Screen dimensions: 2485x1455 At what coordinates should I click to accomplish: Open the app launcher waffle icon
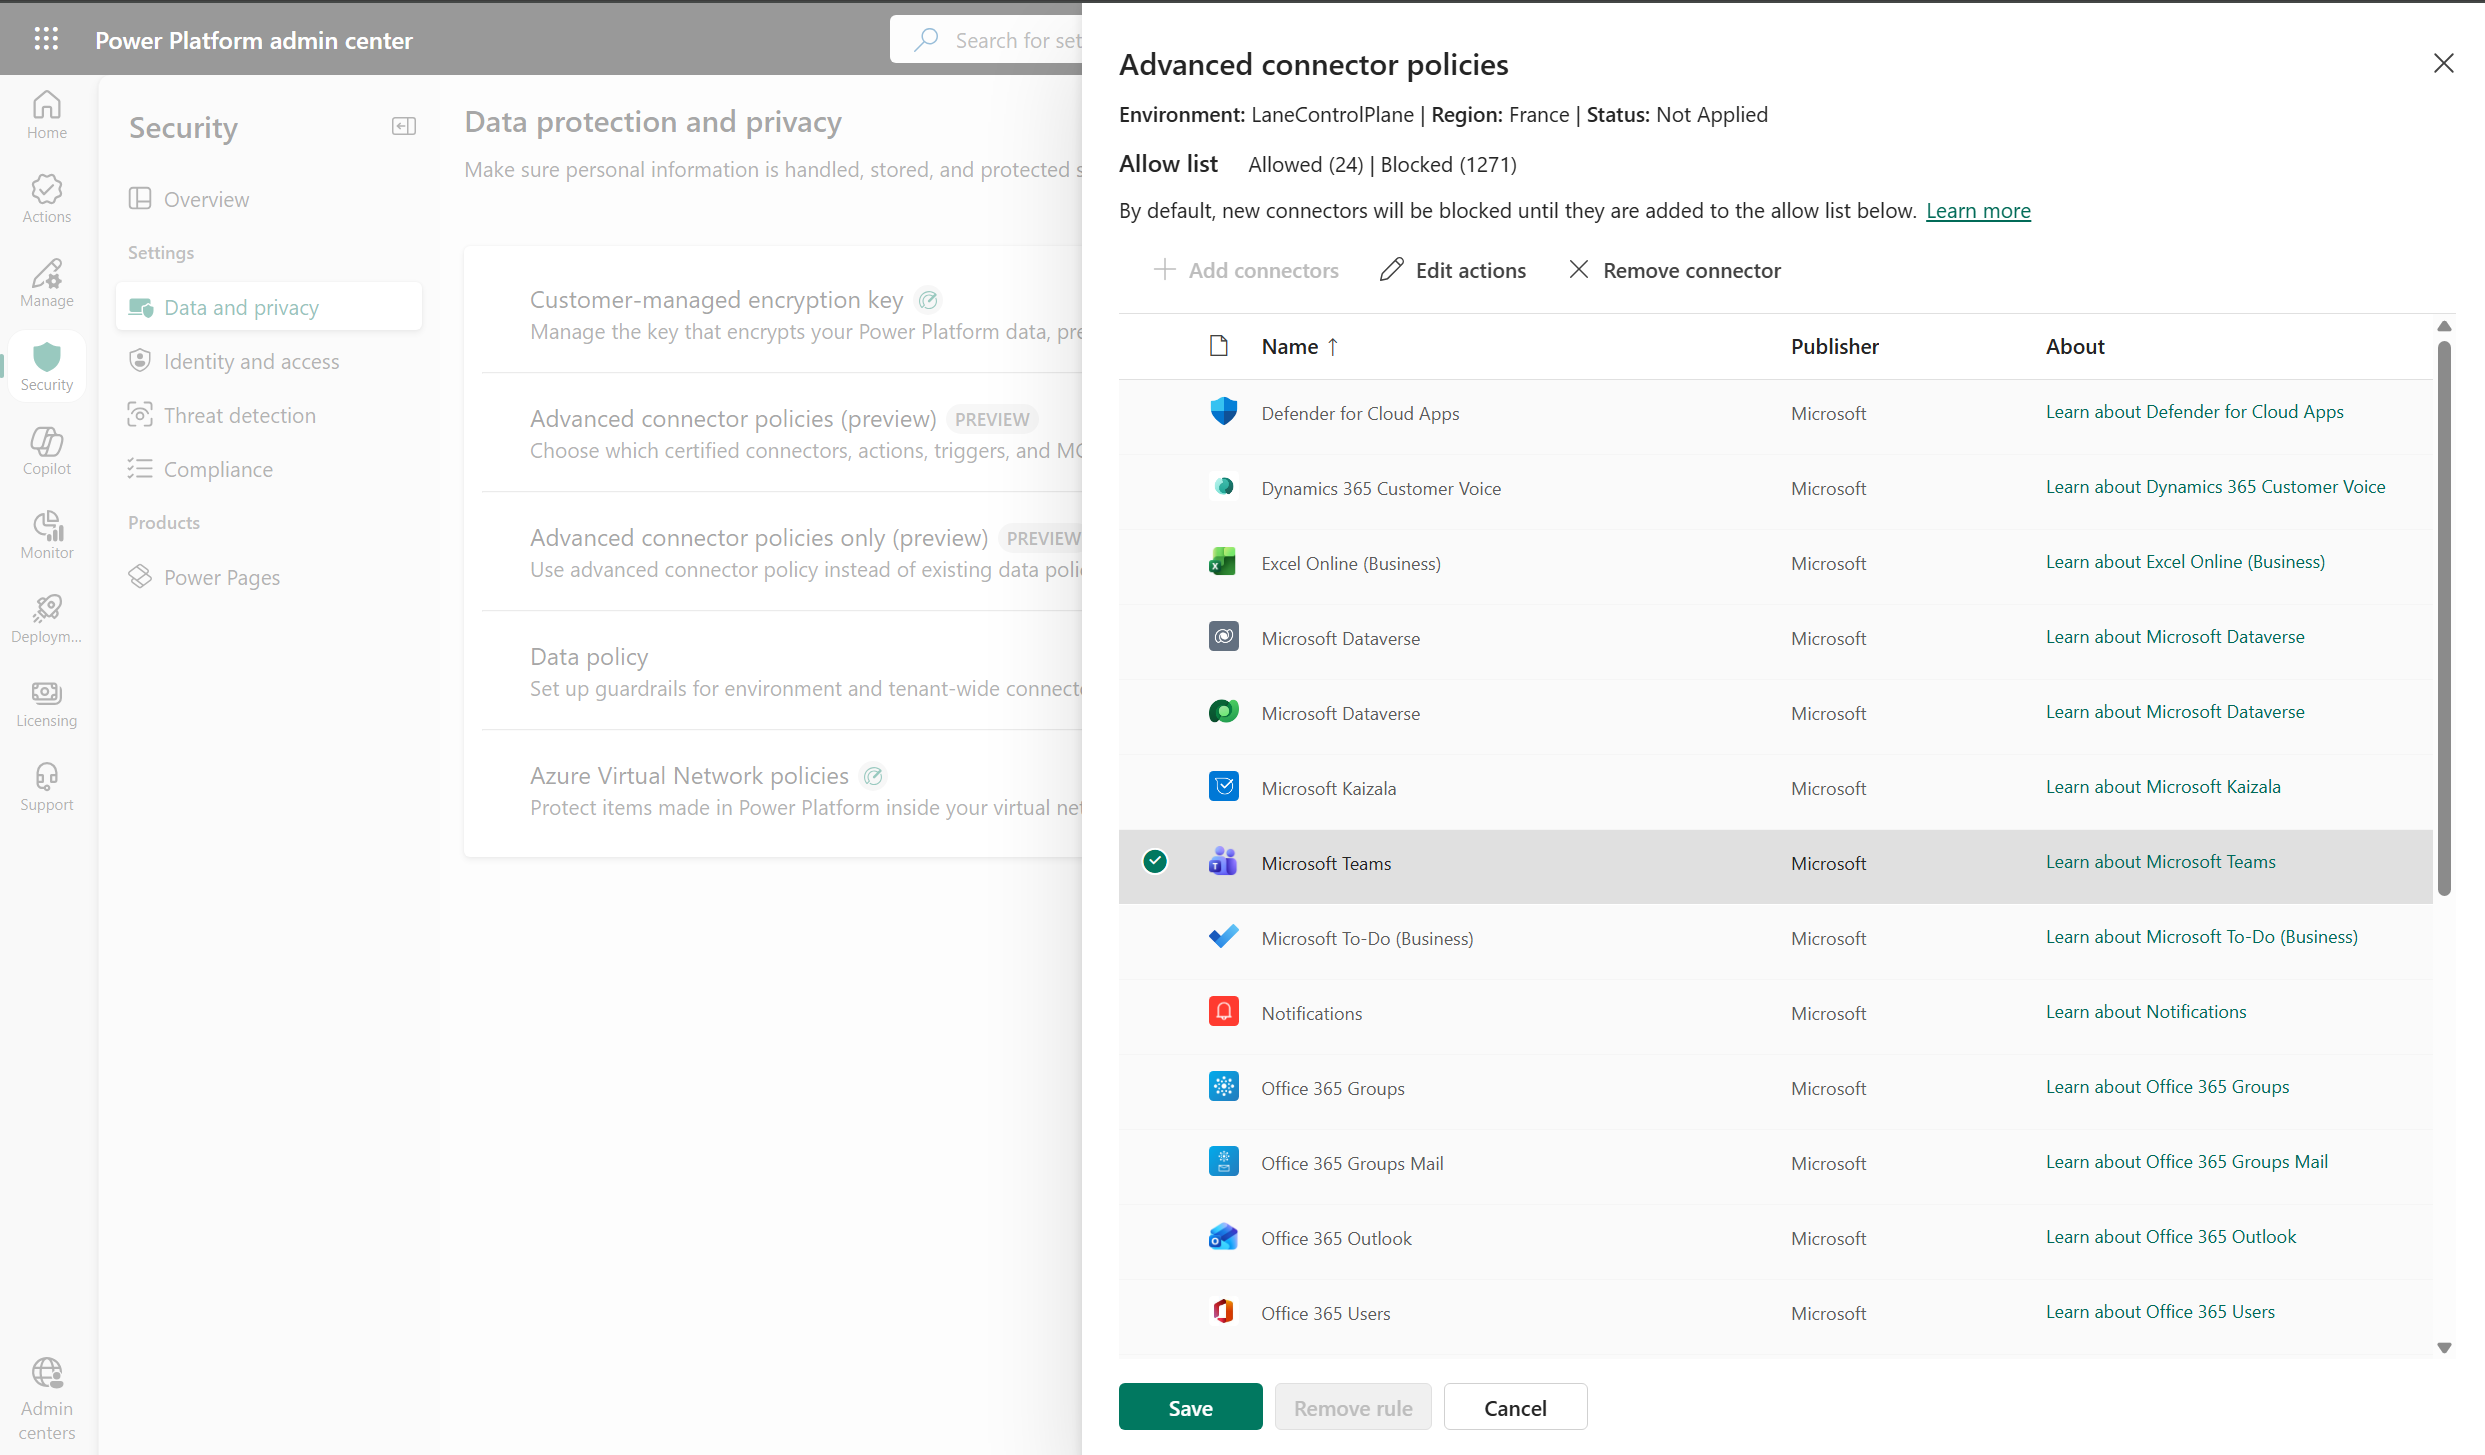tap(46, 39)
